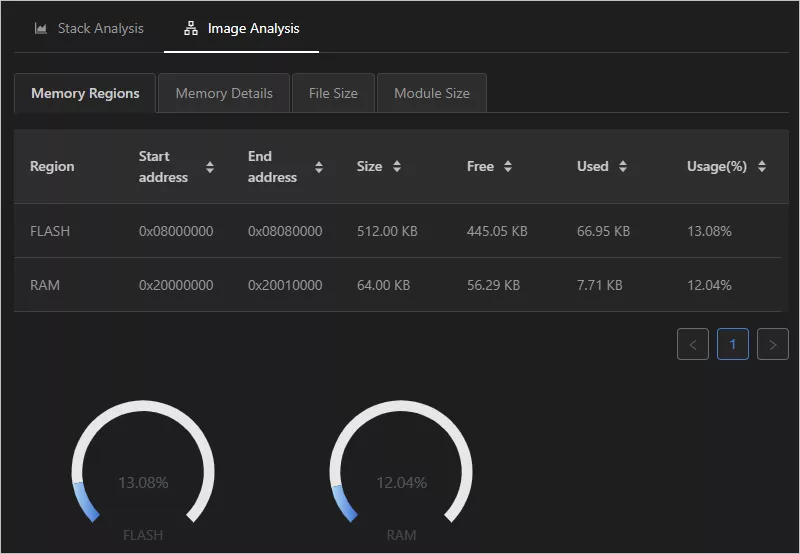
Task: Switch to the Stack Analysis tab
Action: 89,29
